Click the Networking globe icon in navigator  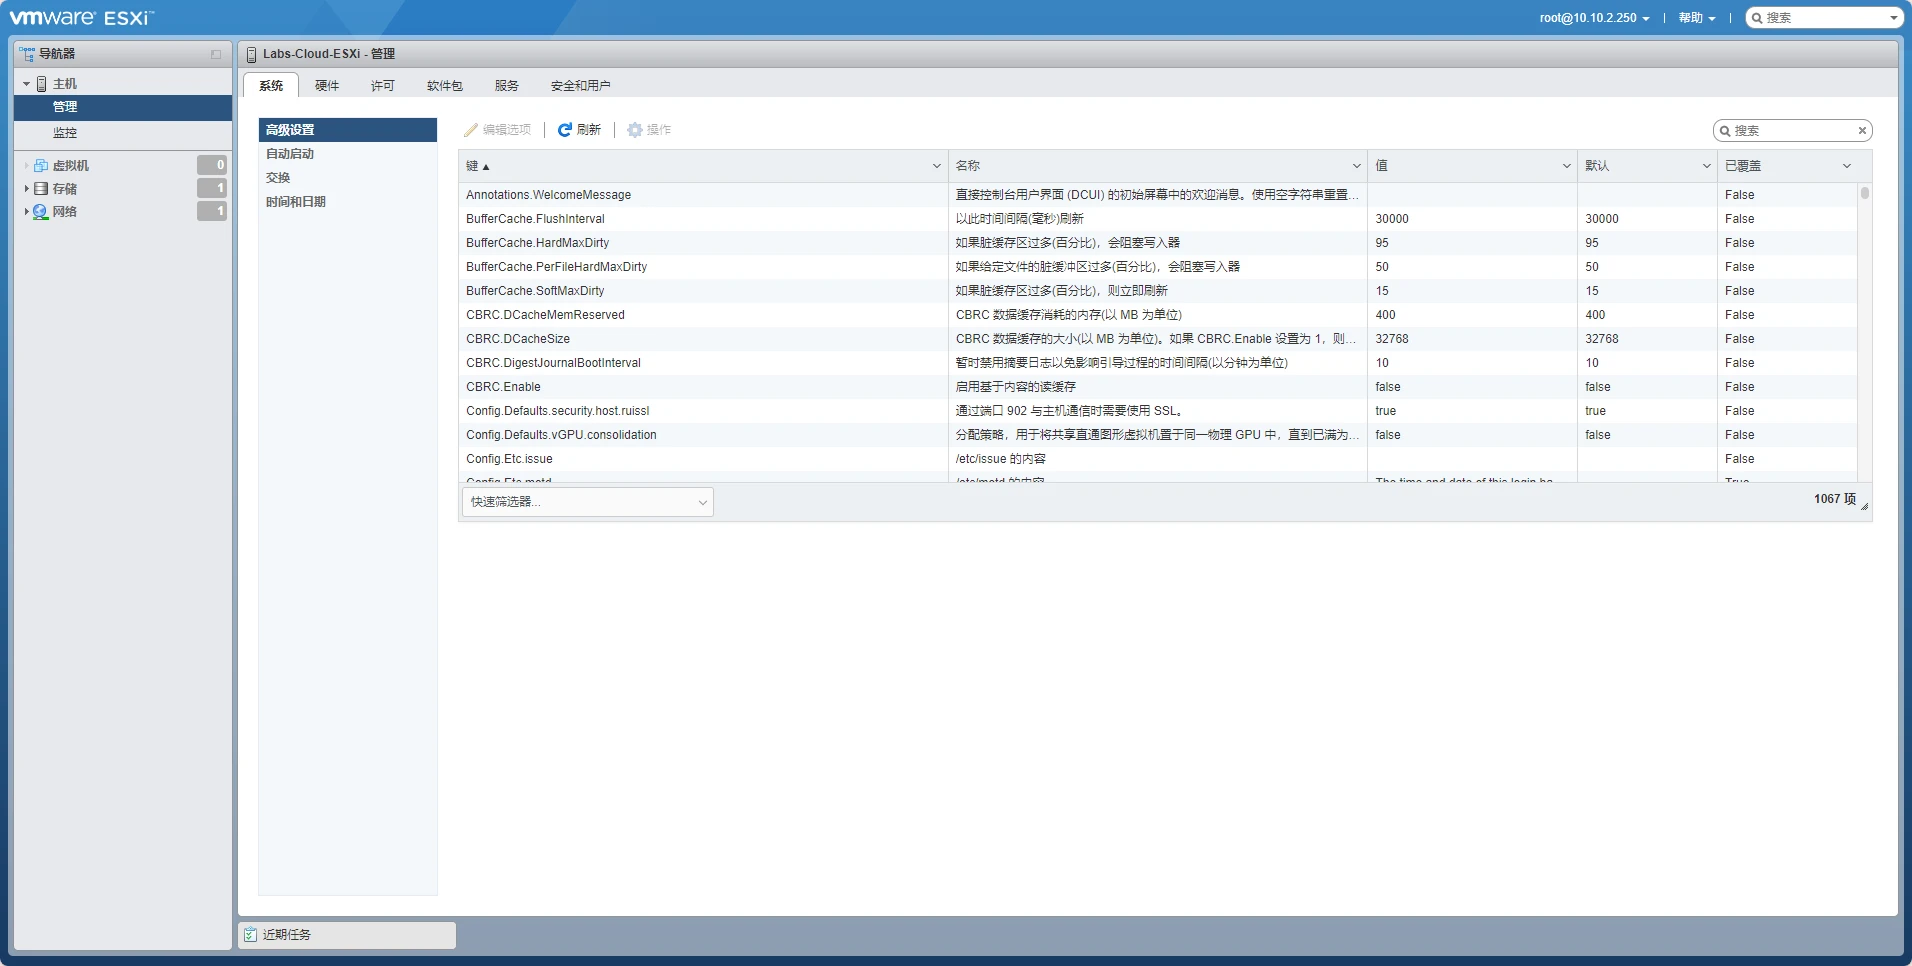(x=41, y=212)
